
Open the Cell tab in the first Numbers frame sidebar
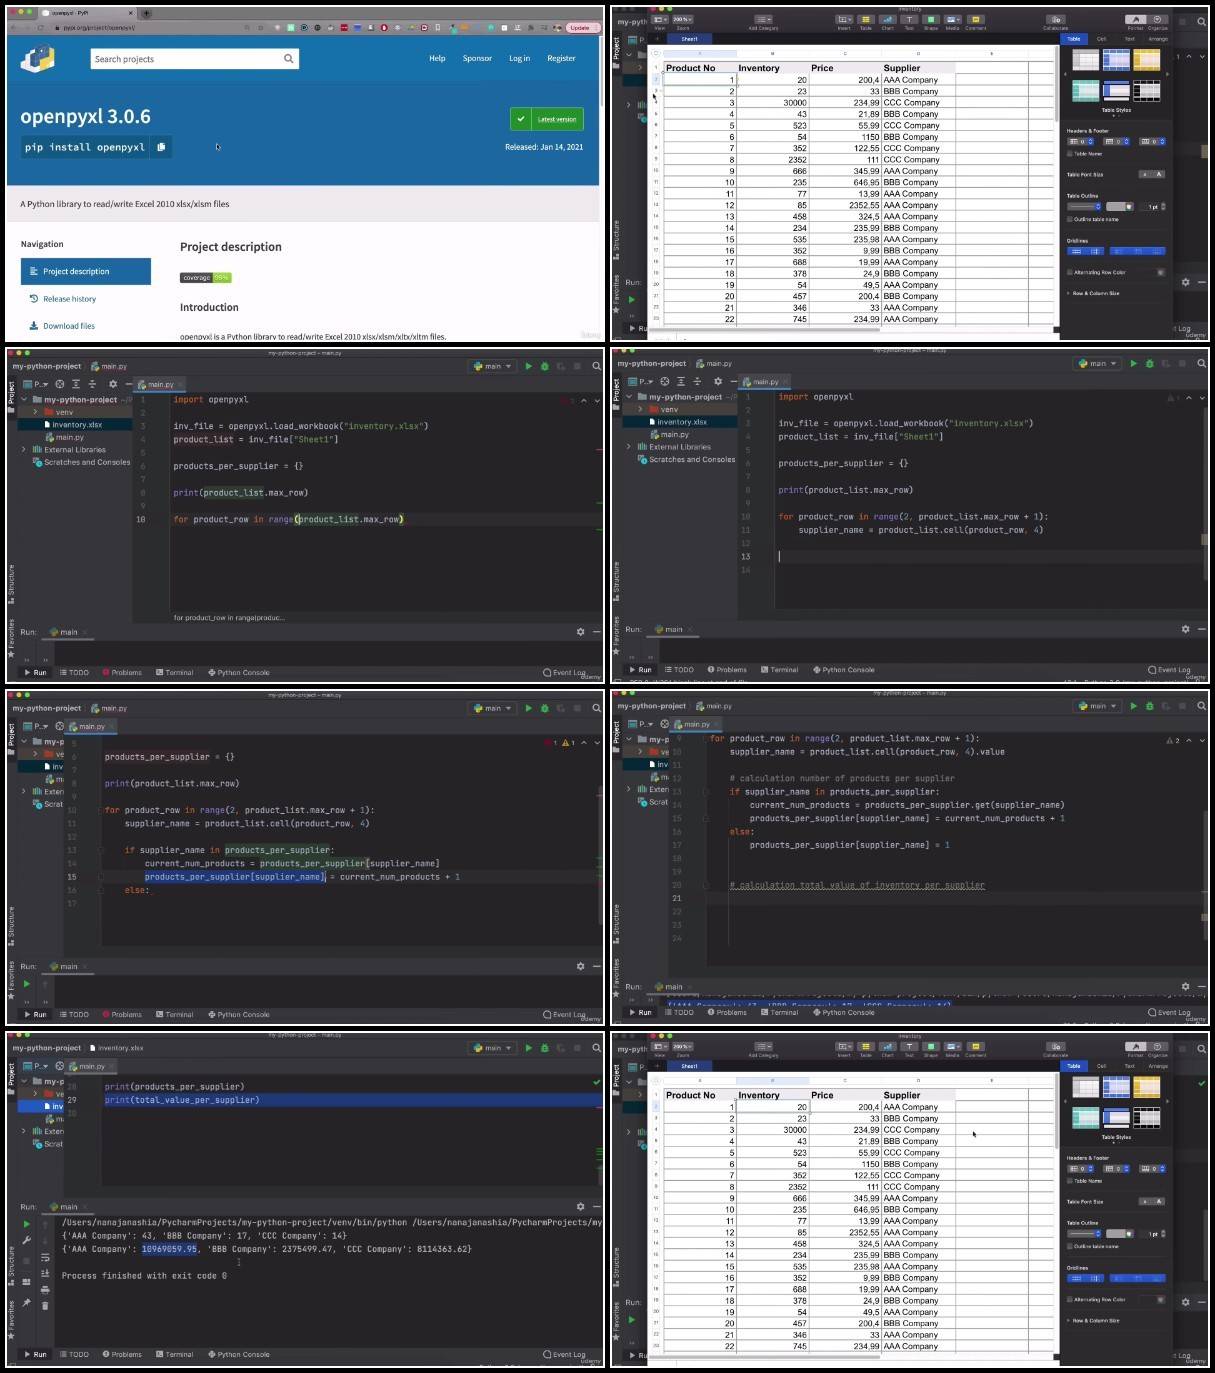tap(1101, 39)
